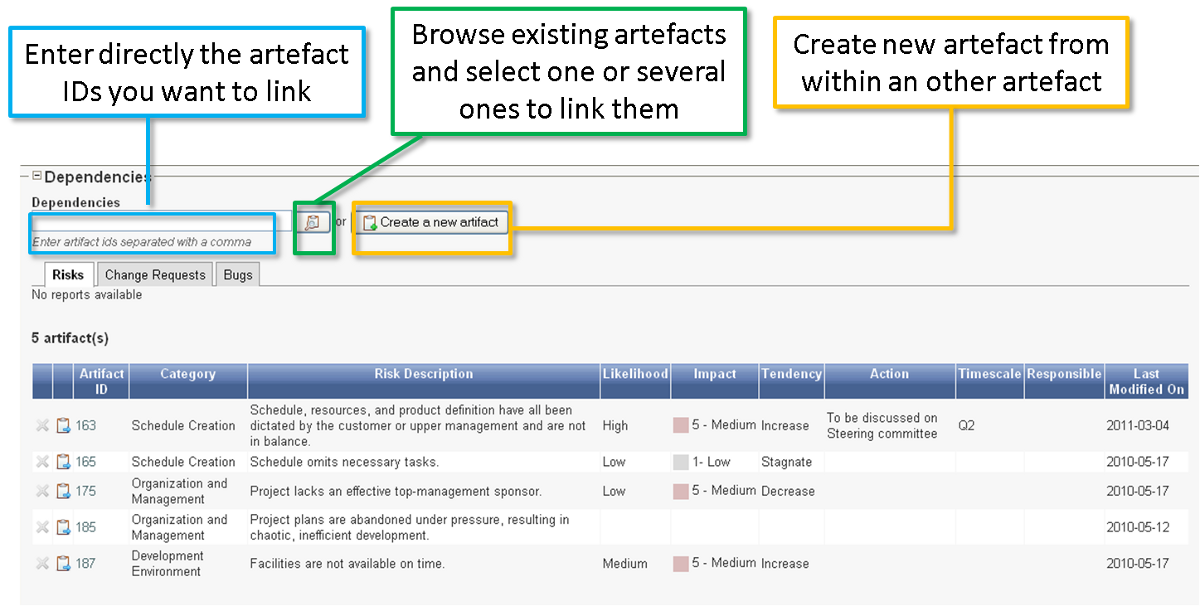
Task: Collapse the Dependencies section
Action: coord(37,176)
